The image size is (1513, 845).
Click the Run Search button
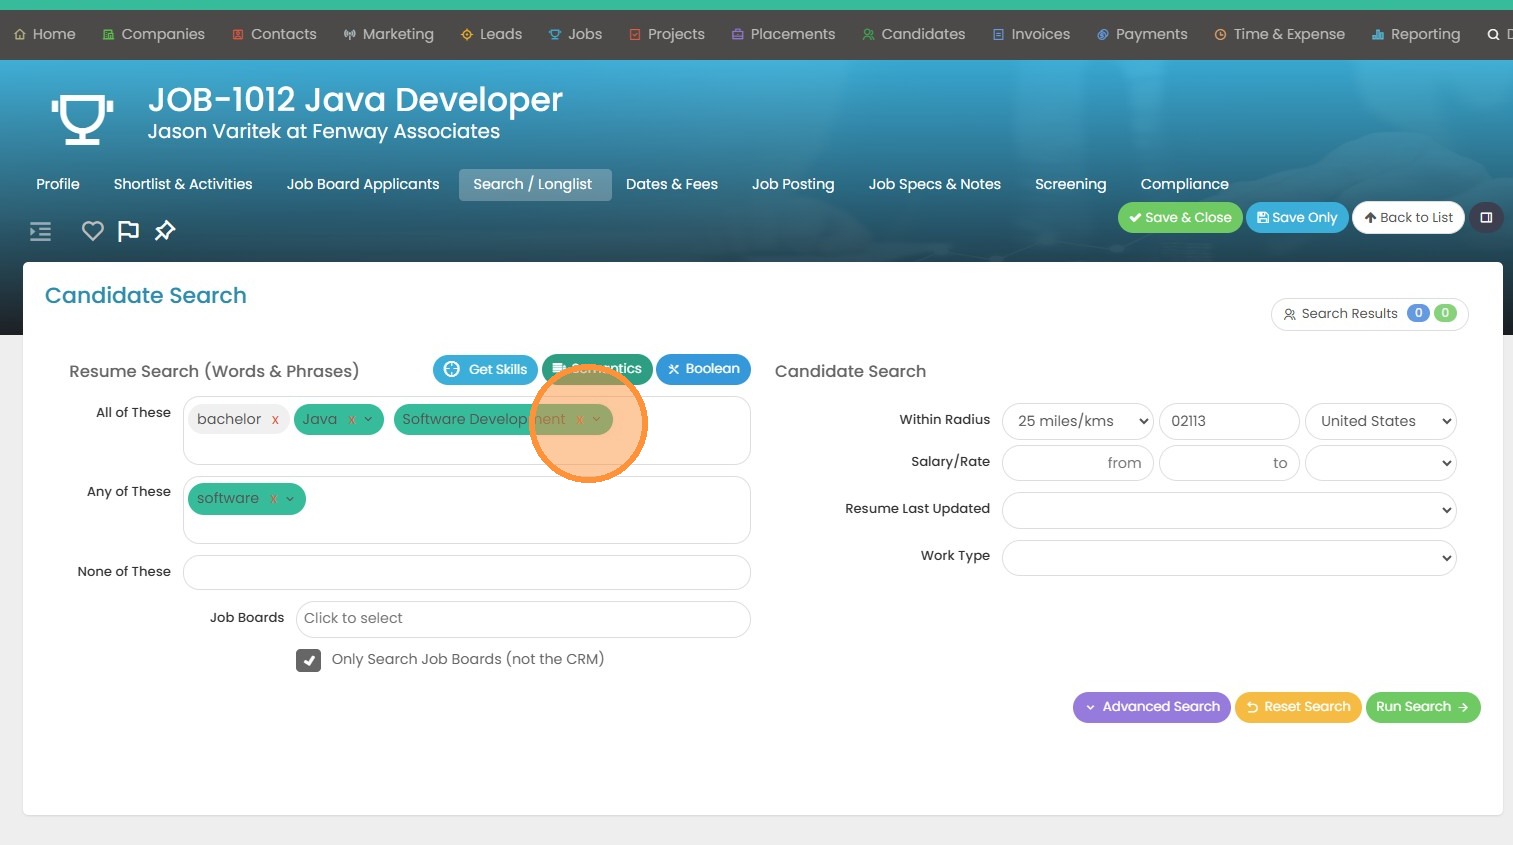tap(1422, 707)
